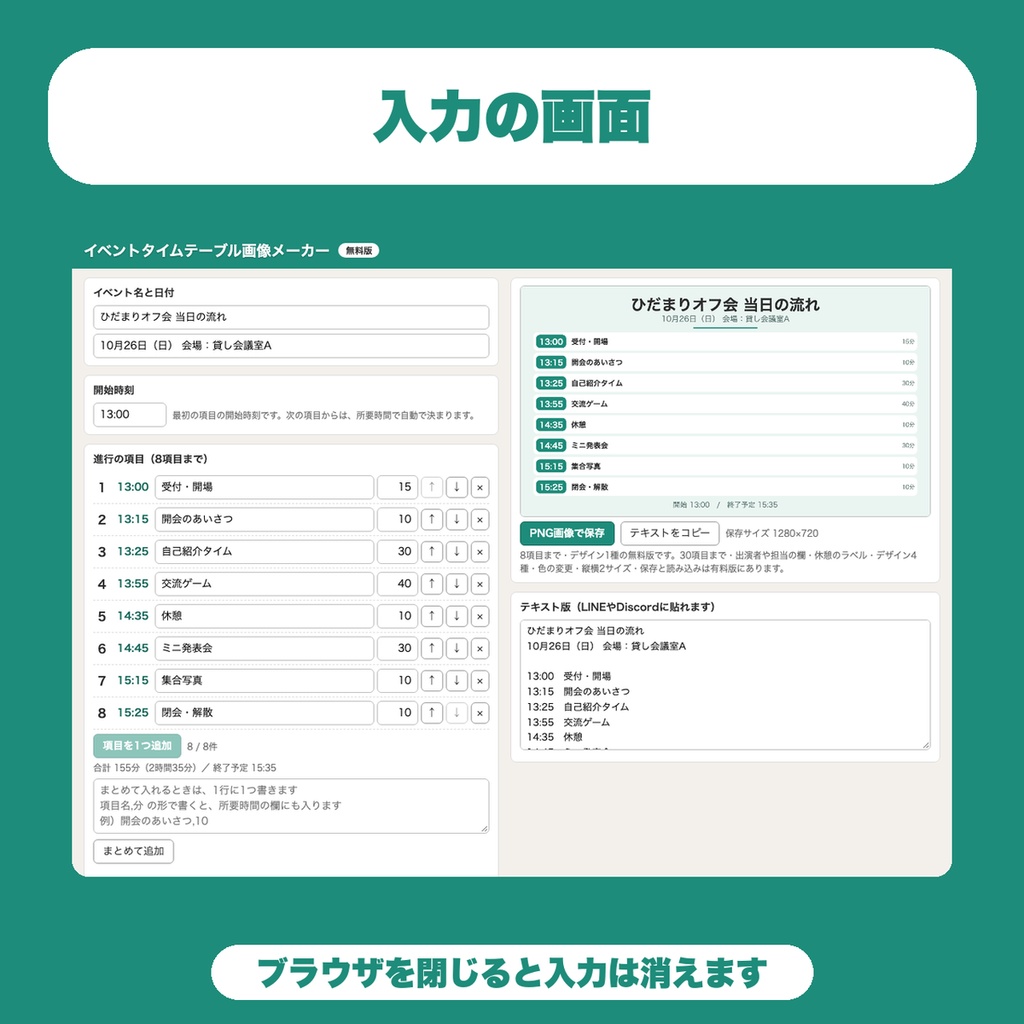Viewport: 1024px width, 1024px height.
Task: Edit duration 40 for 交流ゲーム
Action: 397,584
